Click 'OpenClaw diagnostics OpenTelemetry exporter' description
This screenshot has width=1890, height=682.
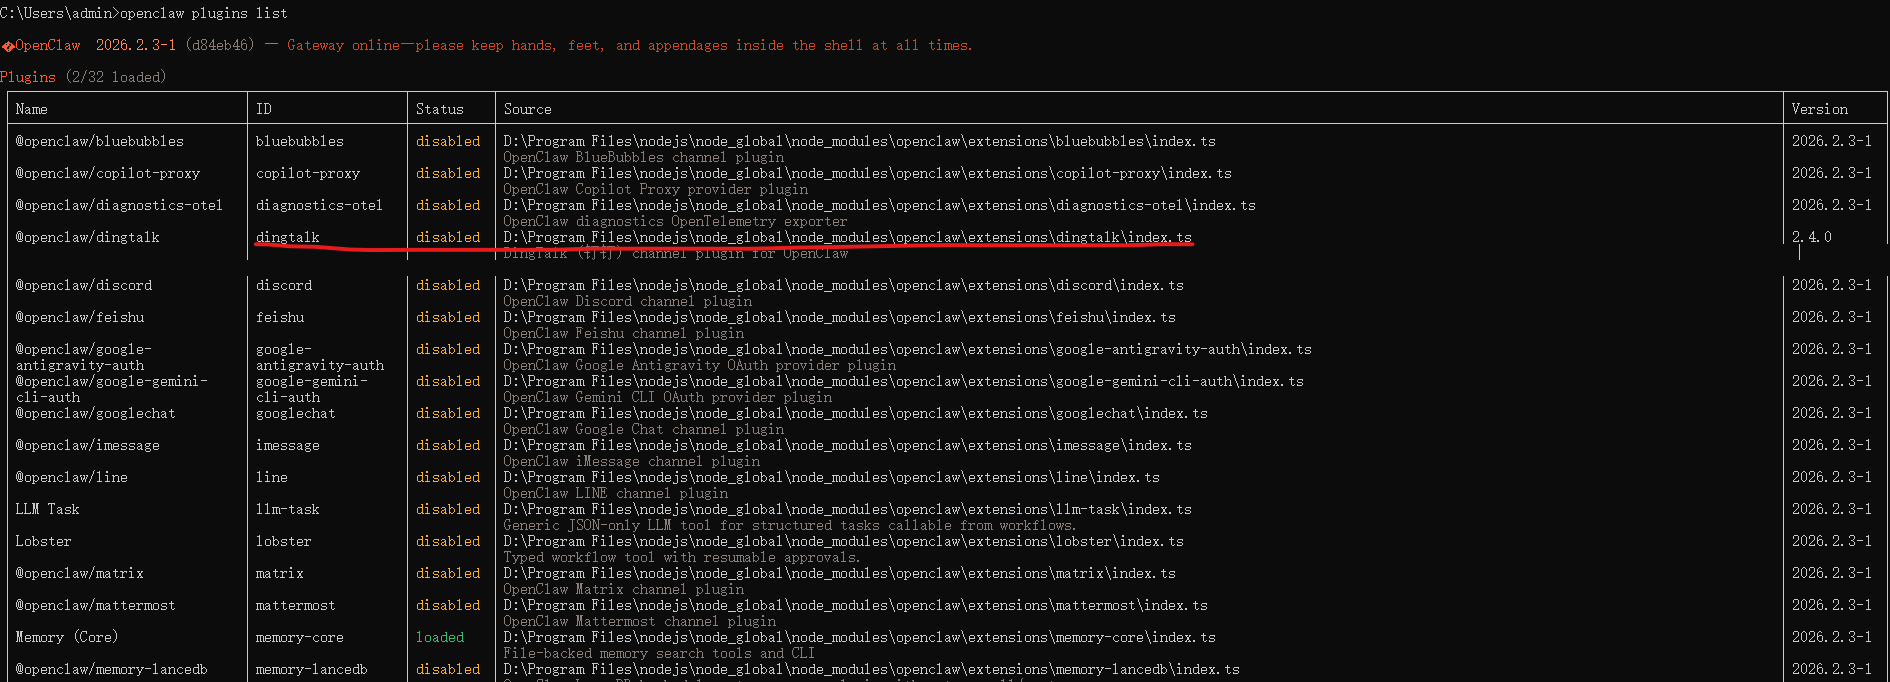pos(676,221)
